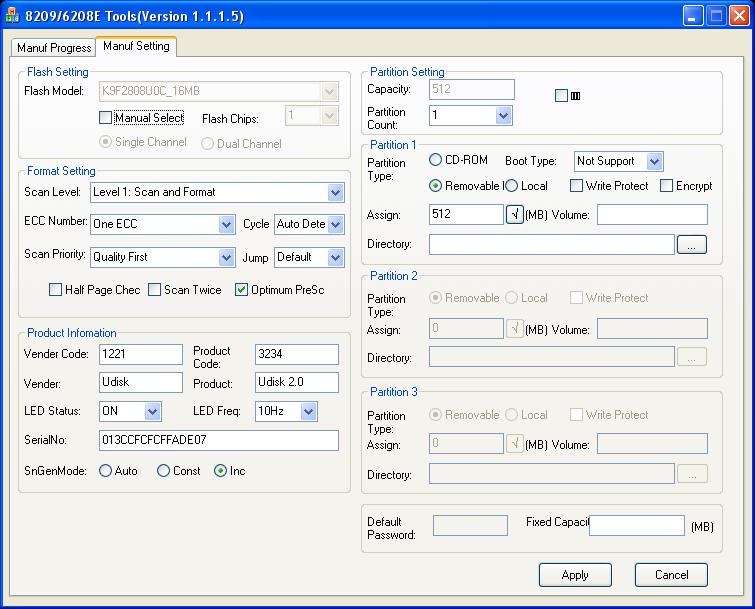Open the LED Freq dropdown
755x609 pixels.
308,411
